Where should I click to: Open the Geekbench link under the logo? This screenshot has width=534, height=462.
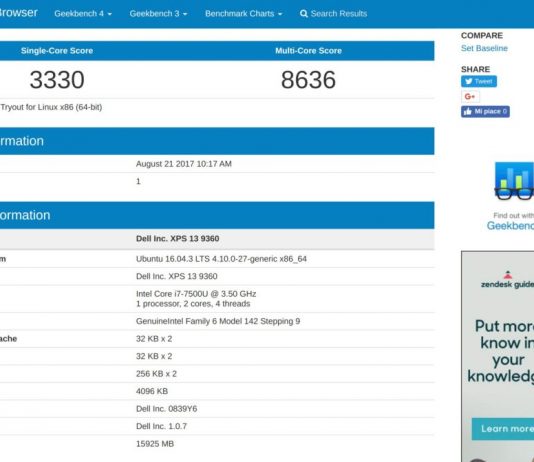[x=510, y=226]
